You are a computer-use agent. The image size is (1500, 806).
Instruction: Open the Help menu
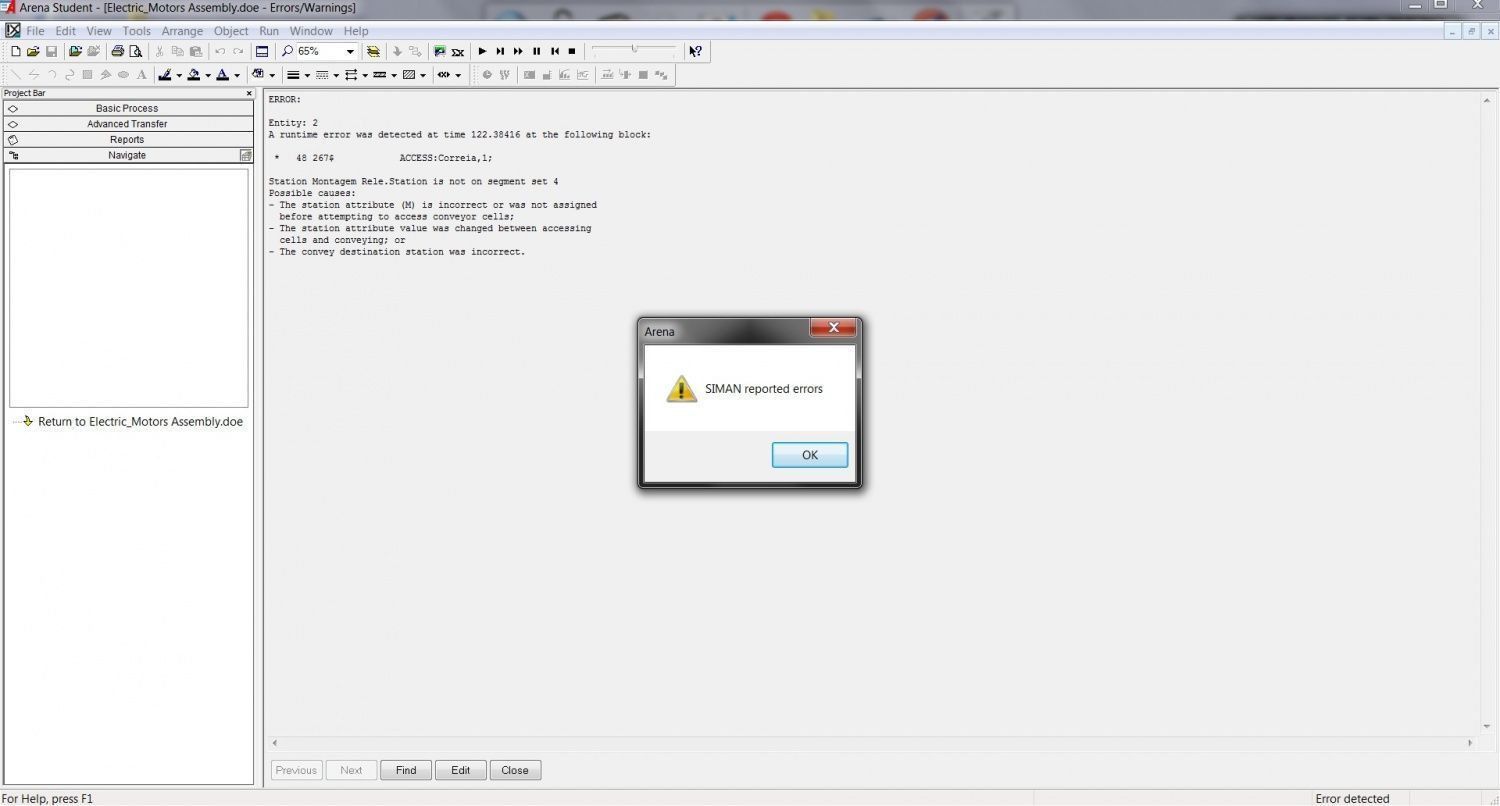[356, 31]
